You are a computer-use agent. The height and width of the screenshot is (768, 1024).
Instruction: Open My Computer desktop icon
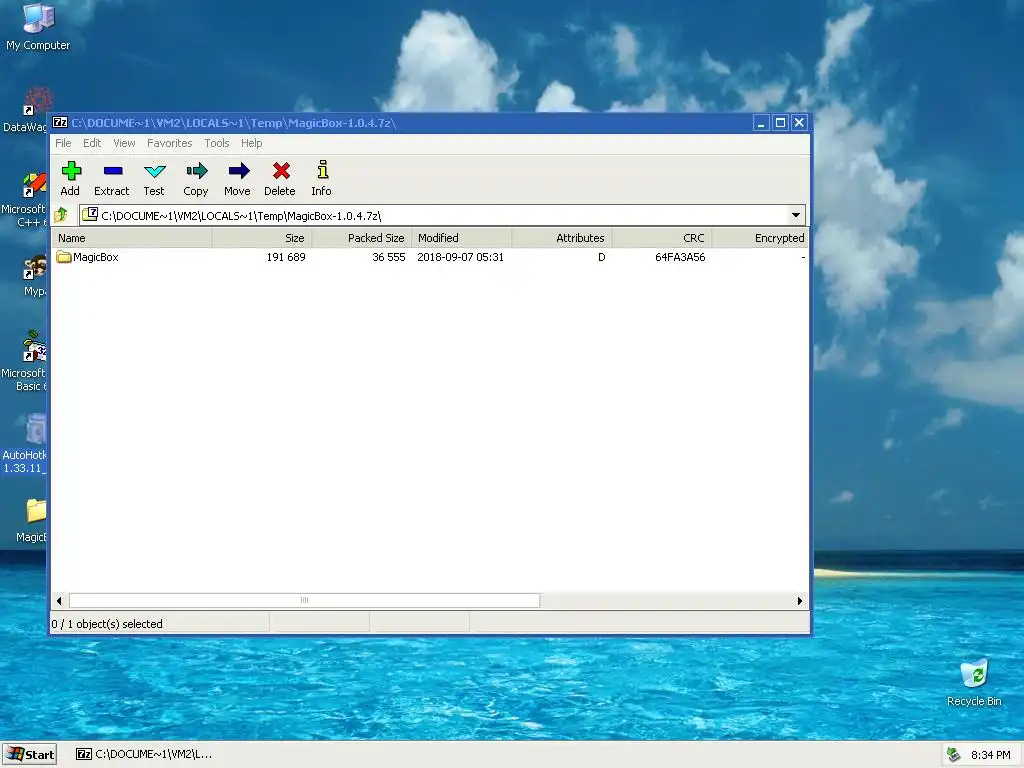tap(38, 18)
